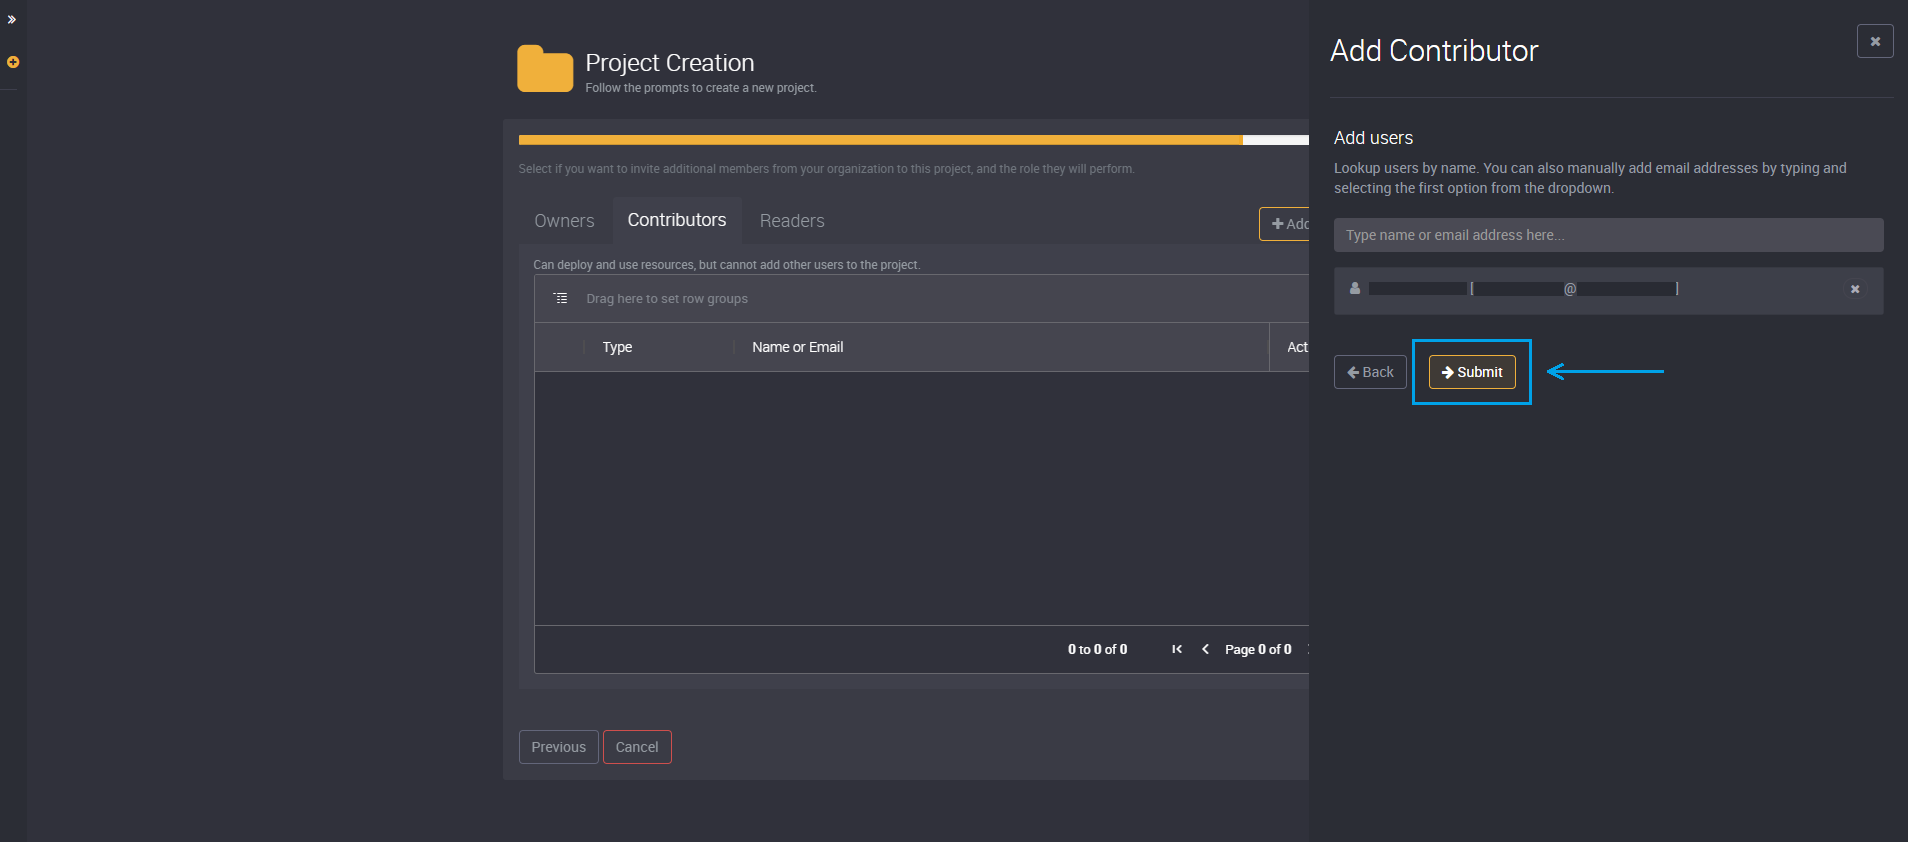
Task: Go to previous page of table
Action: pos(1205,649)
